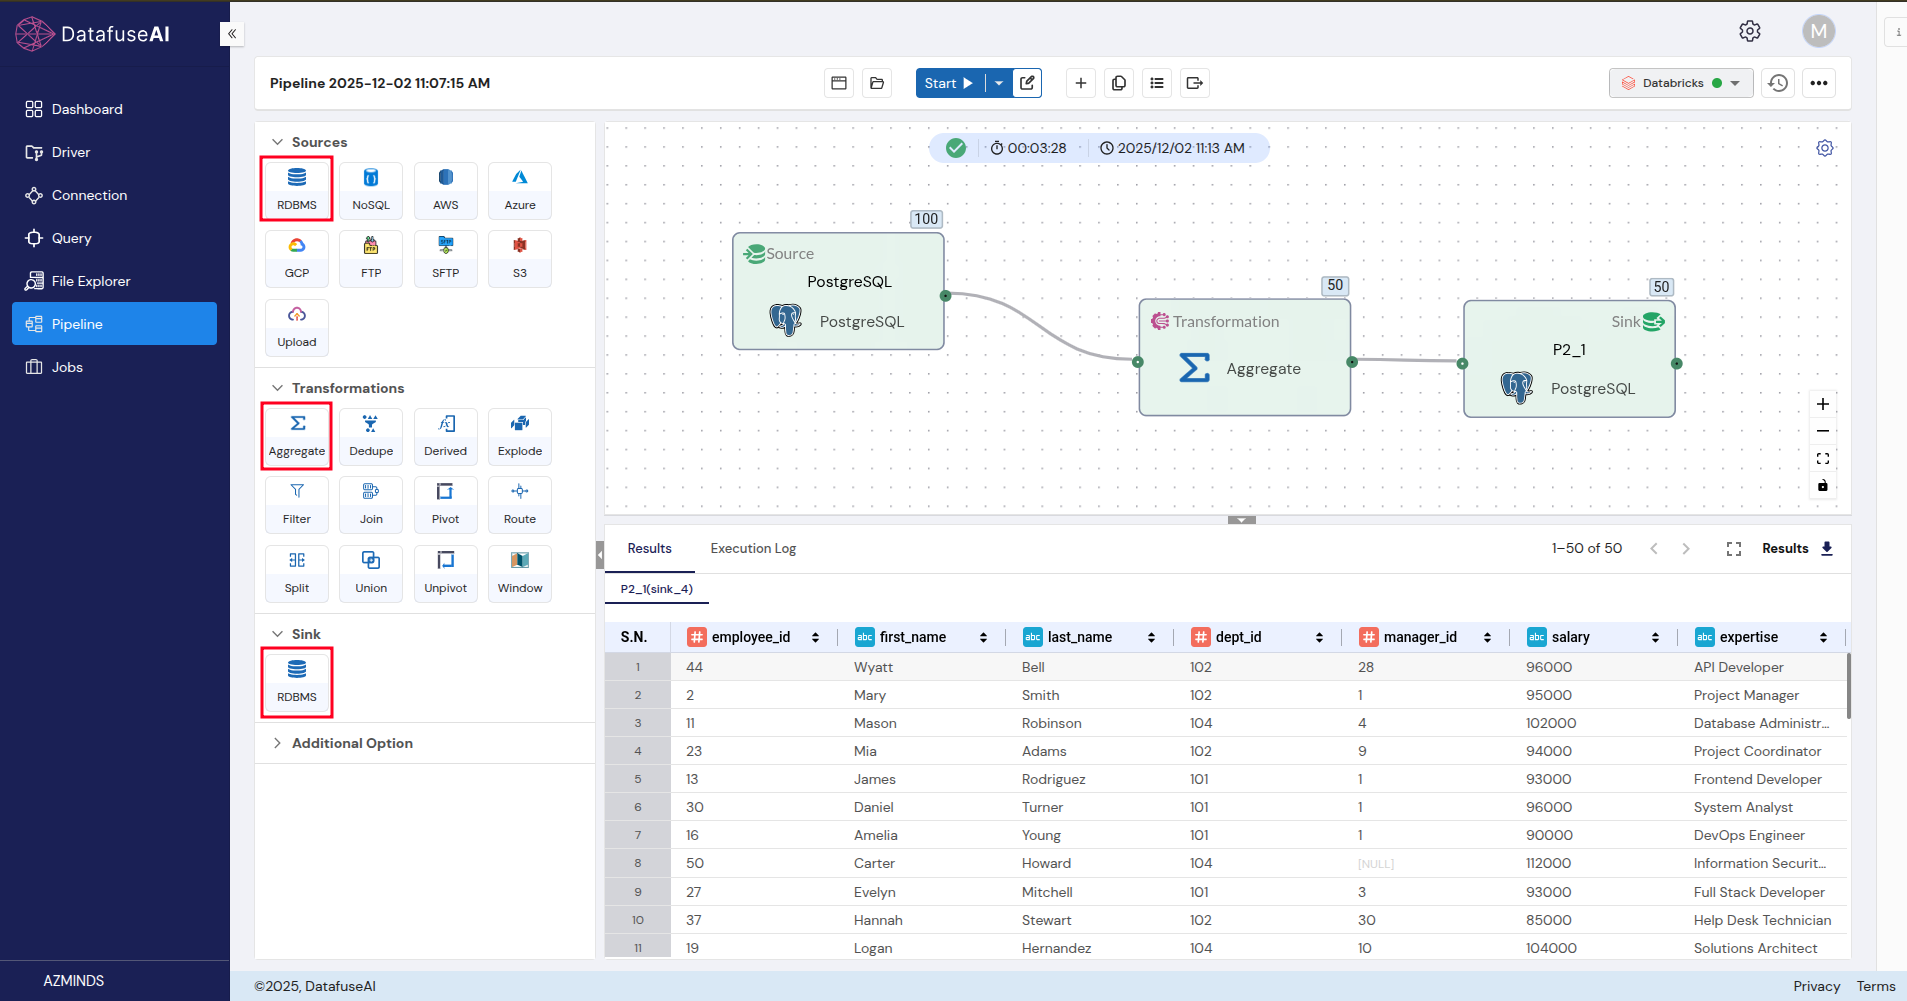Toggle the canvas lock control

[x=1822, y=486]
